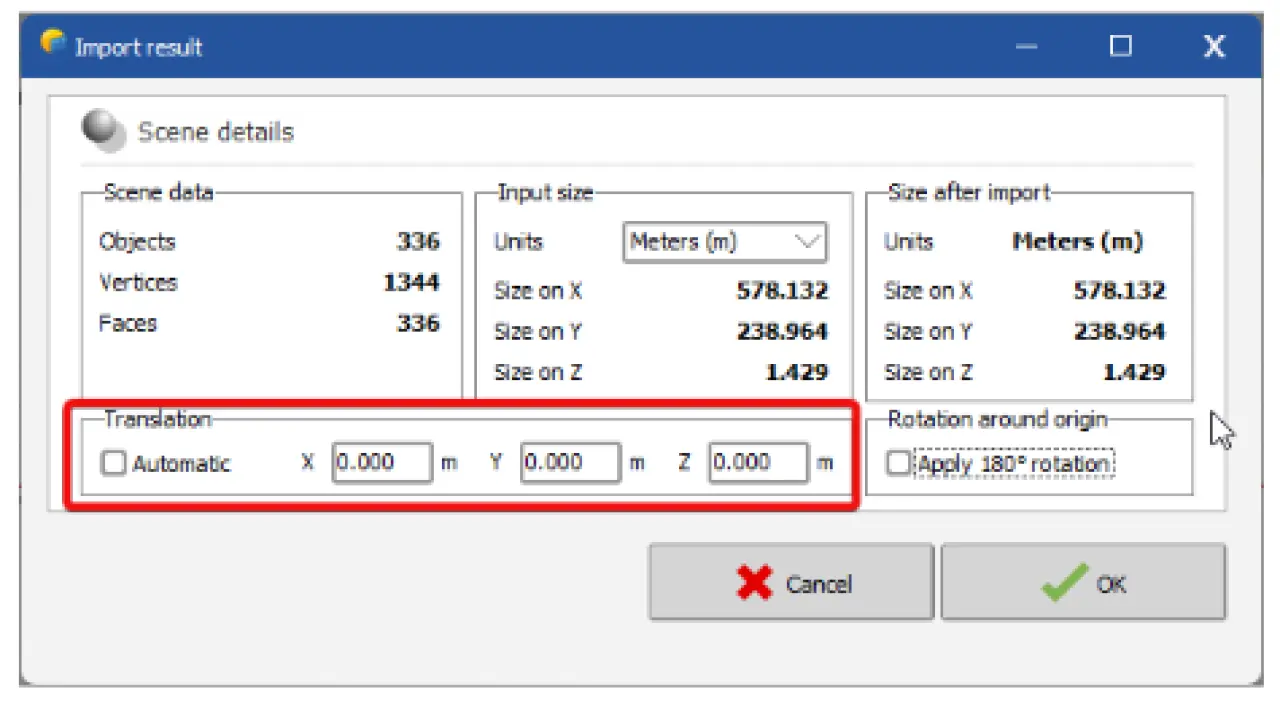Image resolution: width=1280 pixels, height=701 pixels.
Task: Click the application icon in the title bar
Action: coord(52,44)
